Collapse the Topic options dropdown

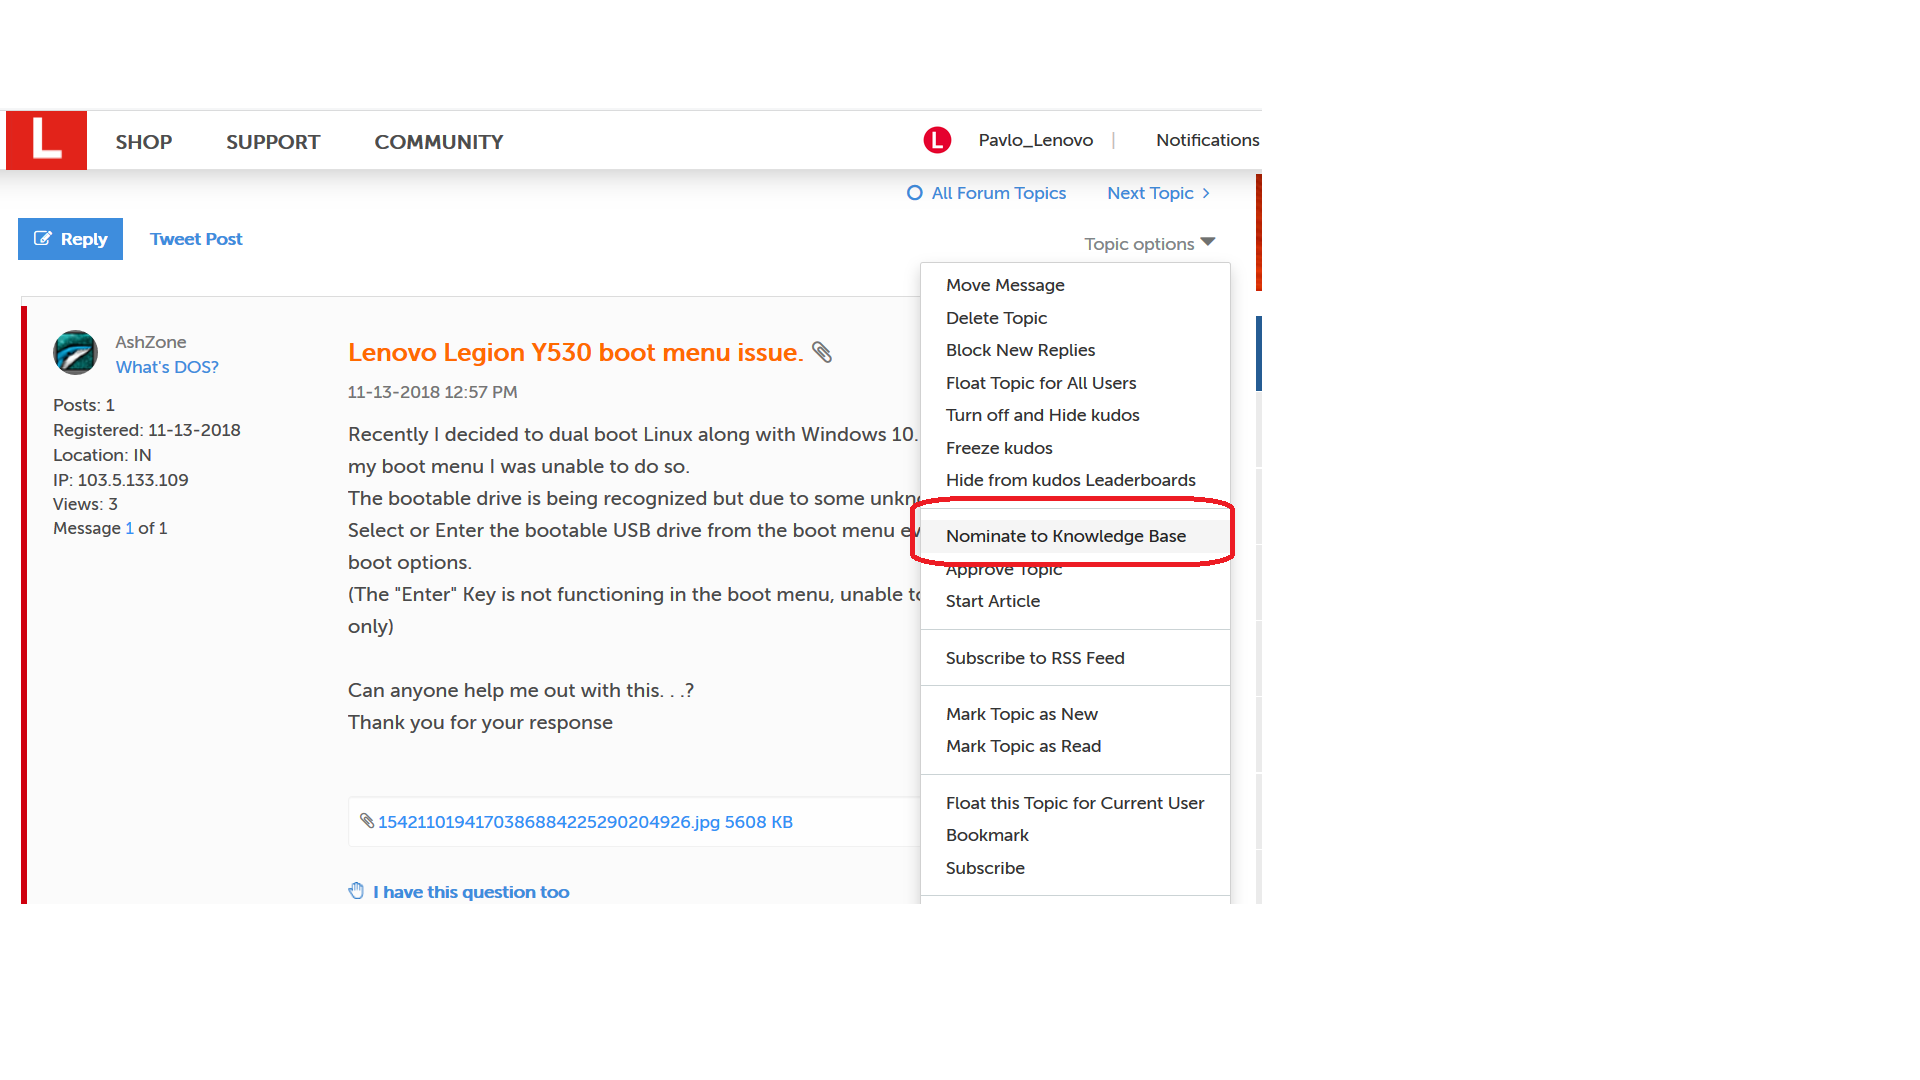coord(1150,244)
